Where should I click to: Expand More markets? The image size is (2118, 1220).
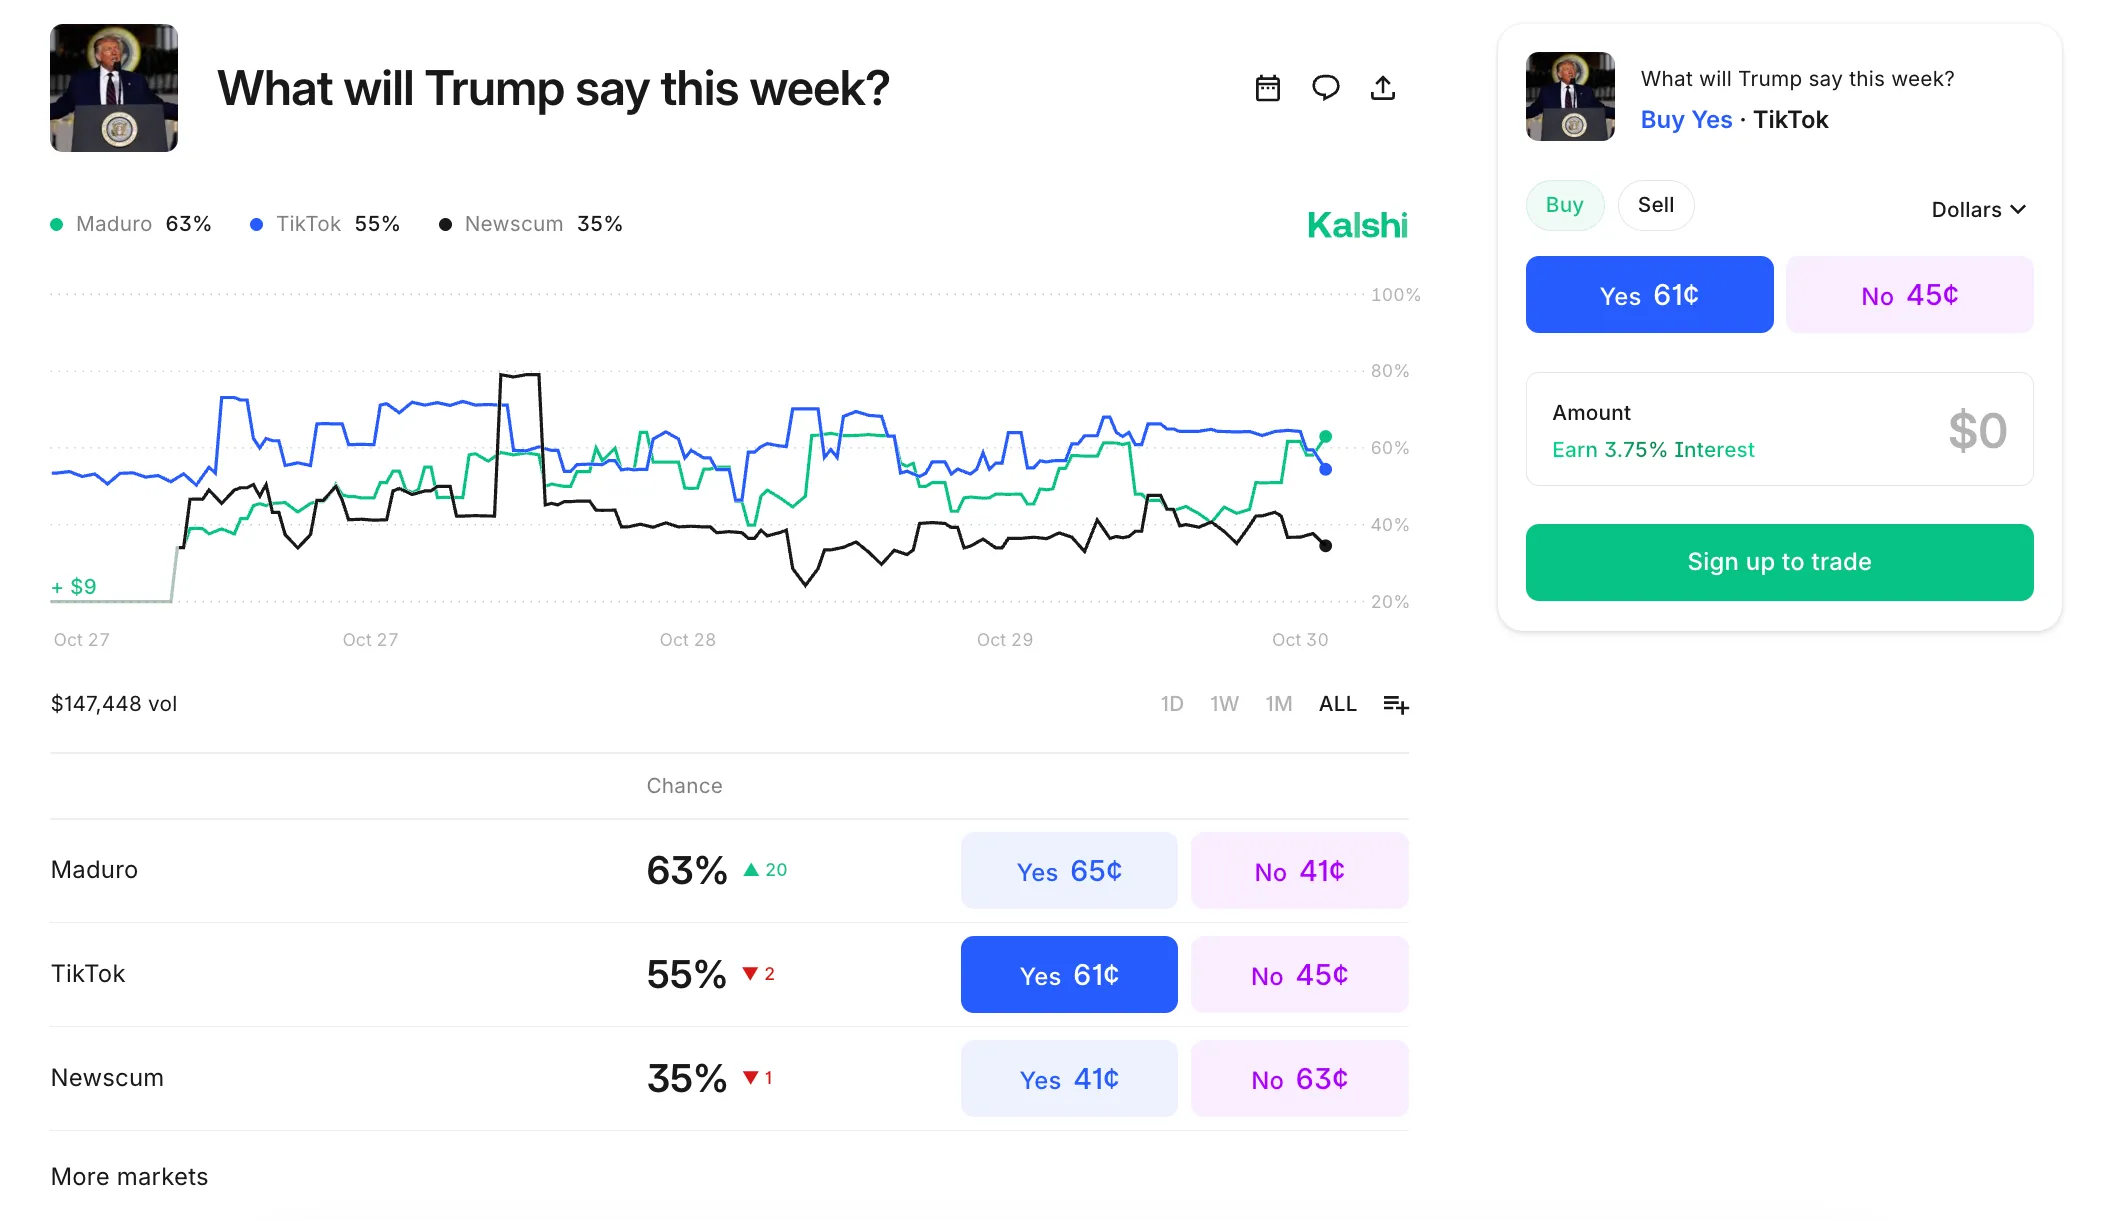coord(129,1177)
